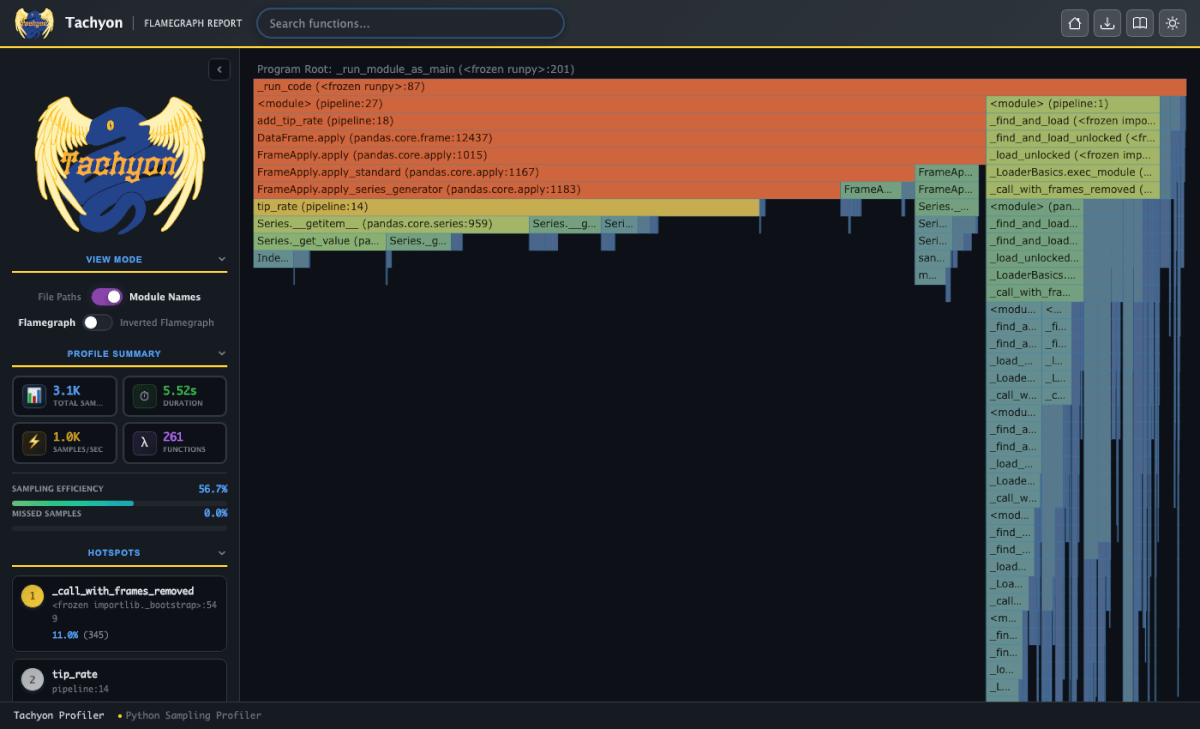Toggle Flamegraph / Inverted Flamegraph switch
The image size is (1200, 729).
97,322
